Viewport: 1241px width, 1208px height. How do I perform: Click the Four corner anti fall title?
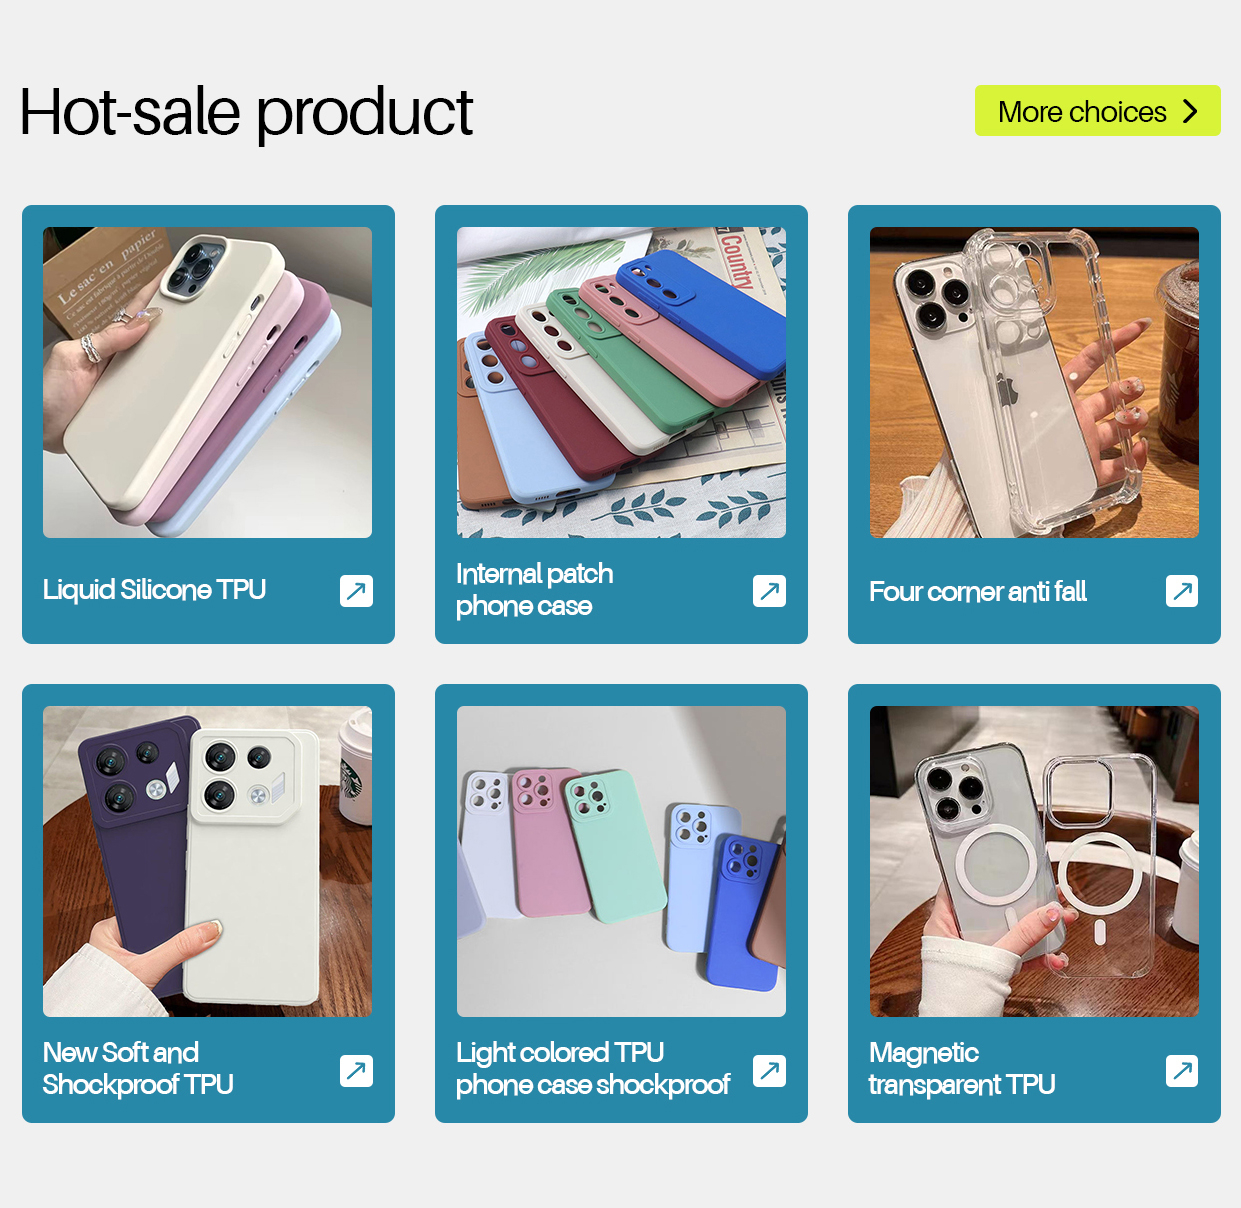click(977, 592)
